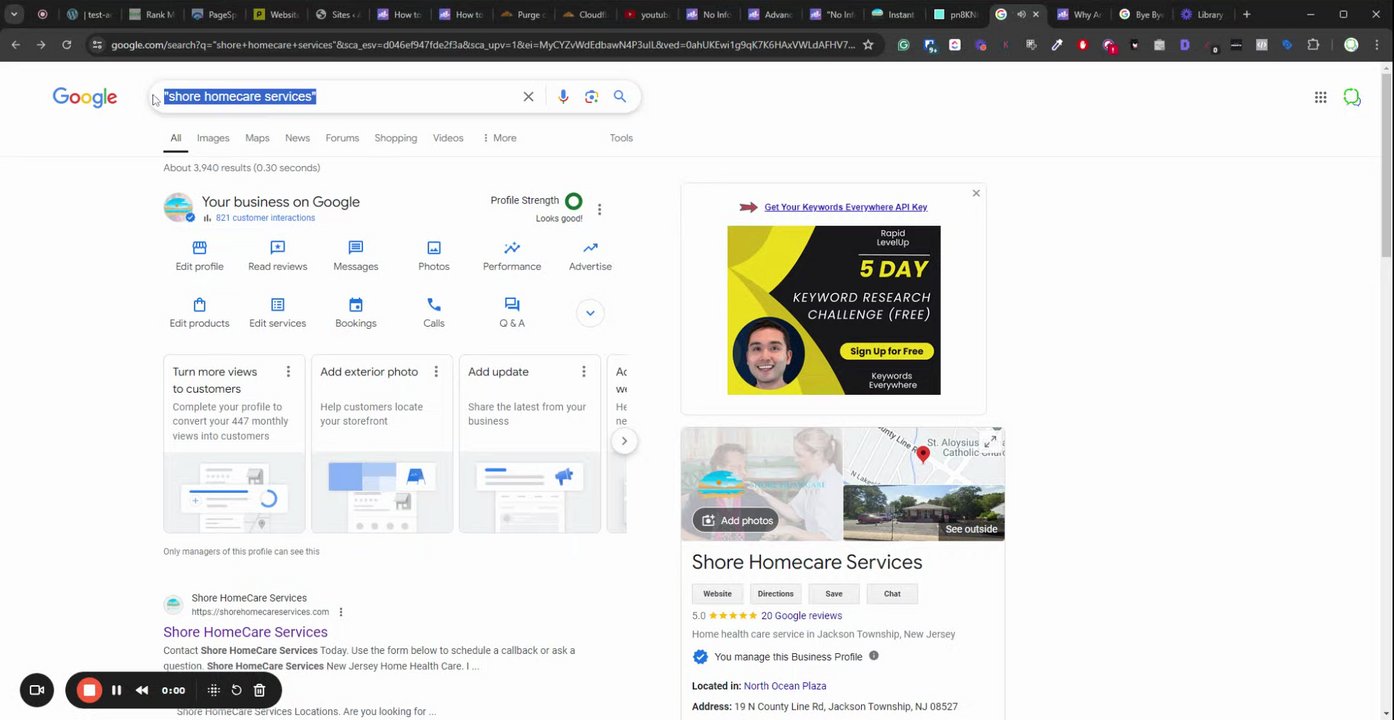
Task: Open three-dot menu beside shorehomecareservices.com result
Action: click(x=341, y=612)
